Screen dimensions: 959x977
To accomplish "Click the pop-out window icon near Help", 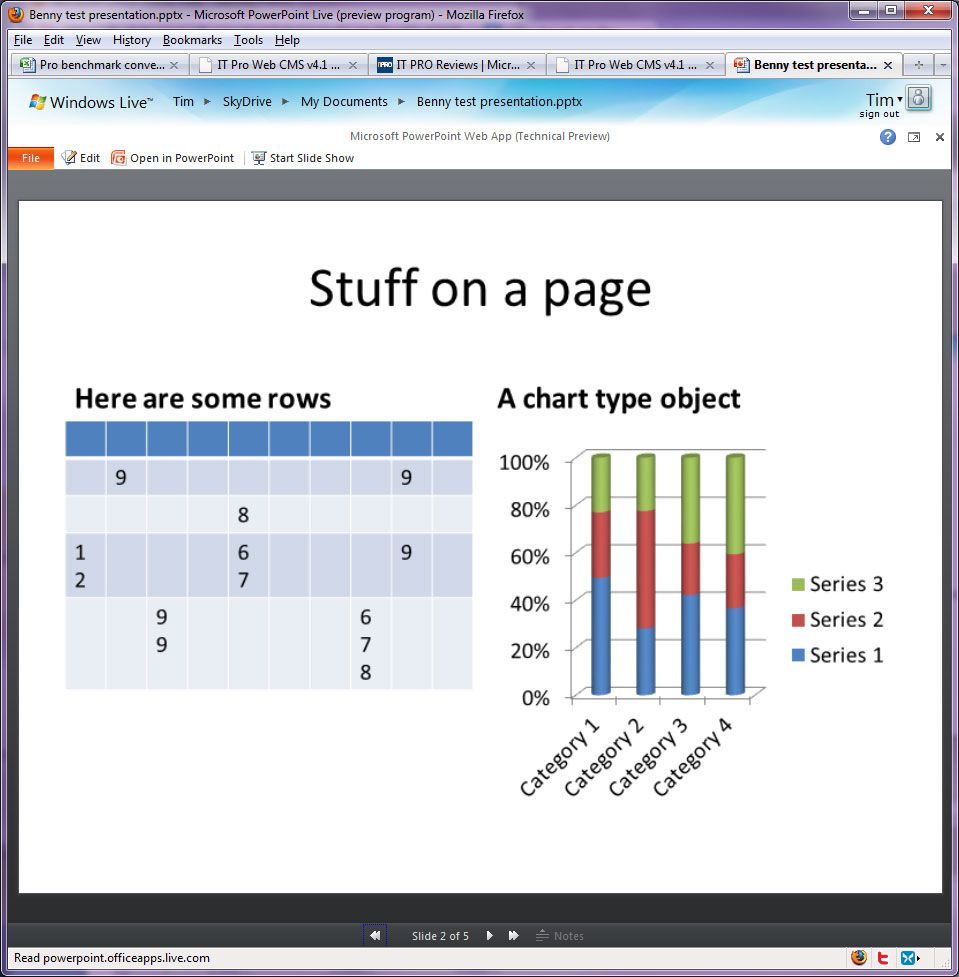I will (x=913, y=137).
